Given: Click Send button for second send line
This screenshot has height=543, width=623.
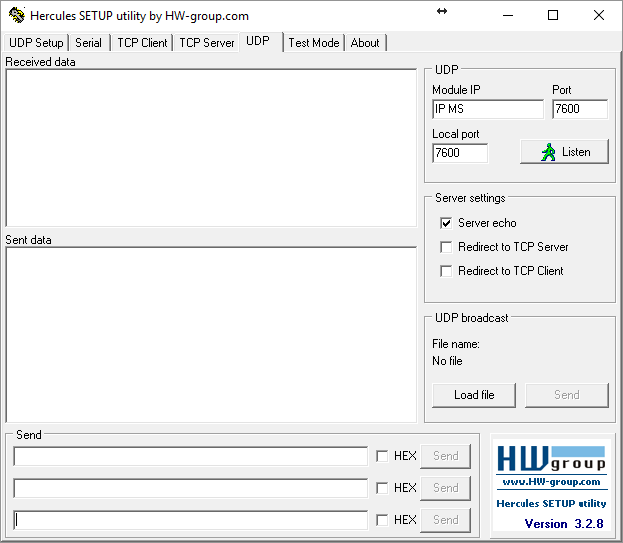Looking at the screenshot, I should tap(445, 488).
